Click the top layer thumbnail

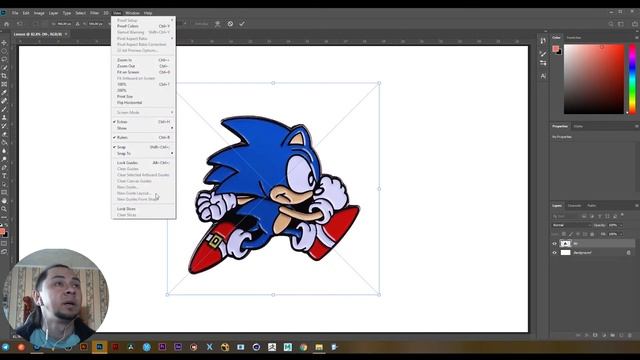point(565,244)
